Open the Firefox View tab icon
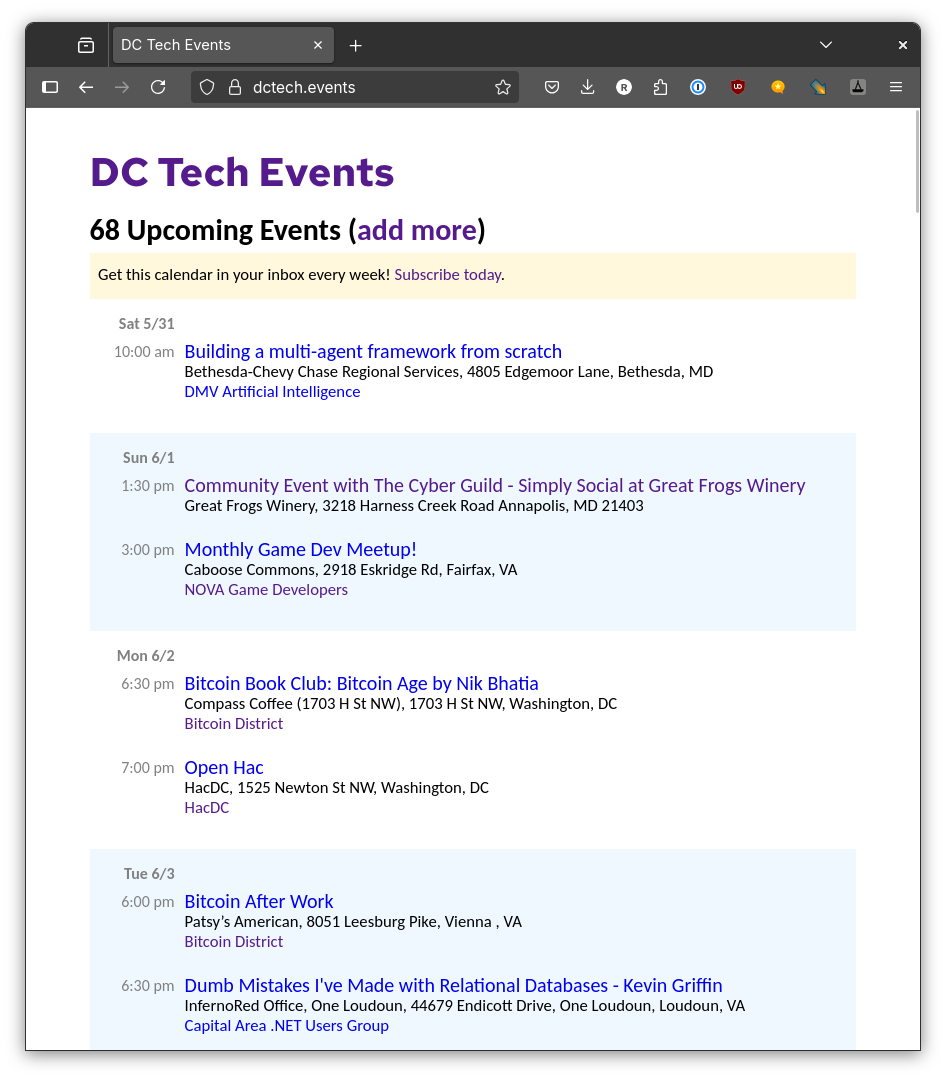Screen dimensions: 946x1079 (x=86, y=45)
